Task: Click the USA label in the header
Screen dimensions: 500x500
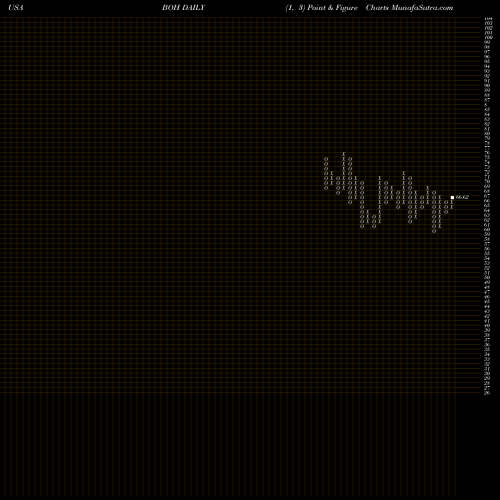Action: pyautogui.click(x=16, y=8)
